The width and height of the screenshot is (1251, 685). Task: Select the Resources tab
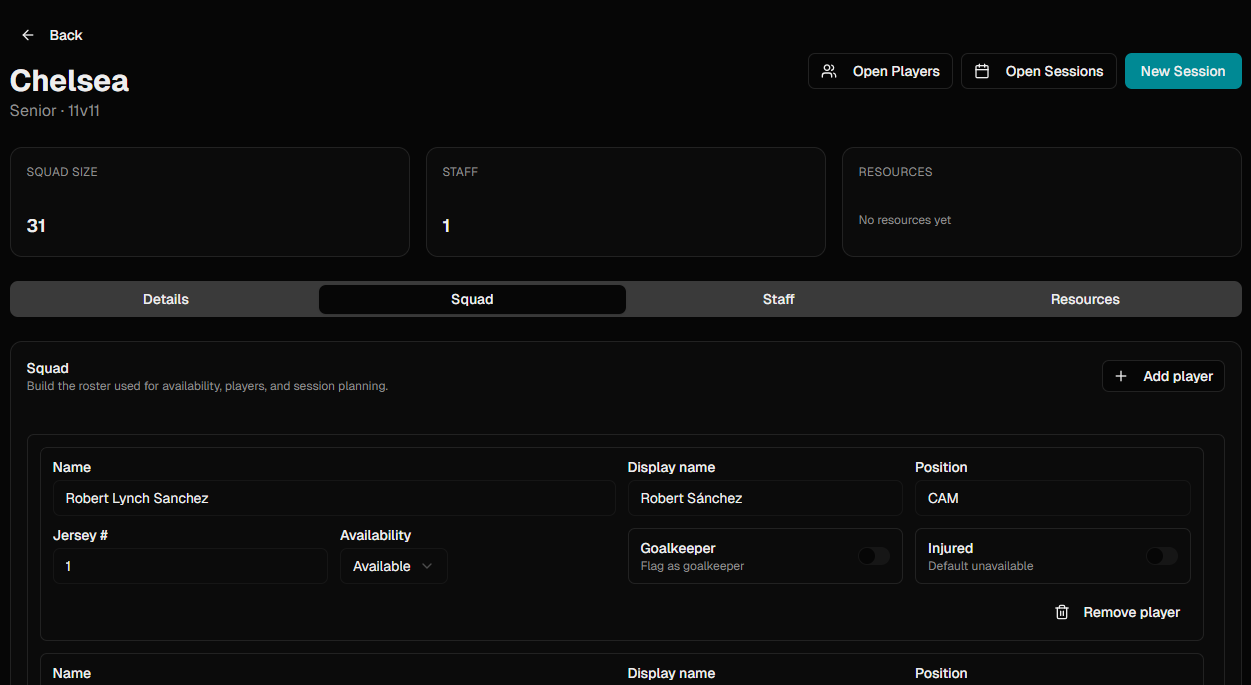tap(1085, 299)
